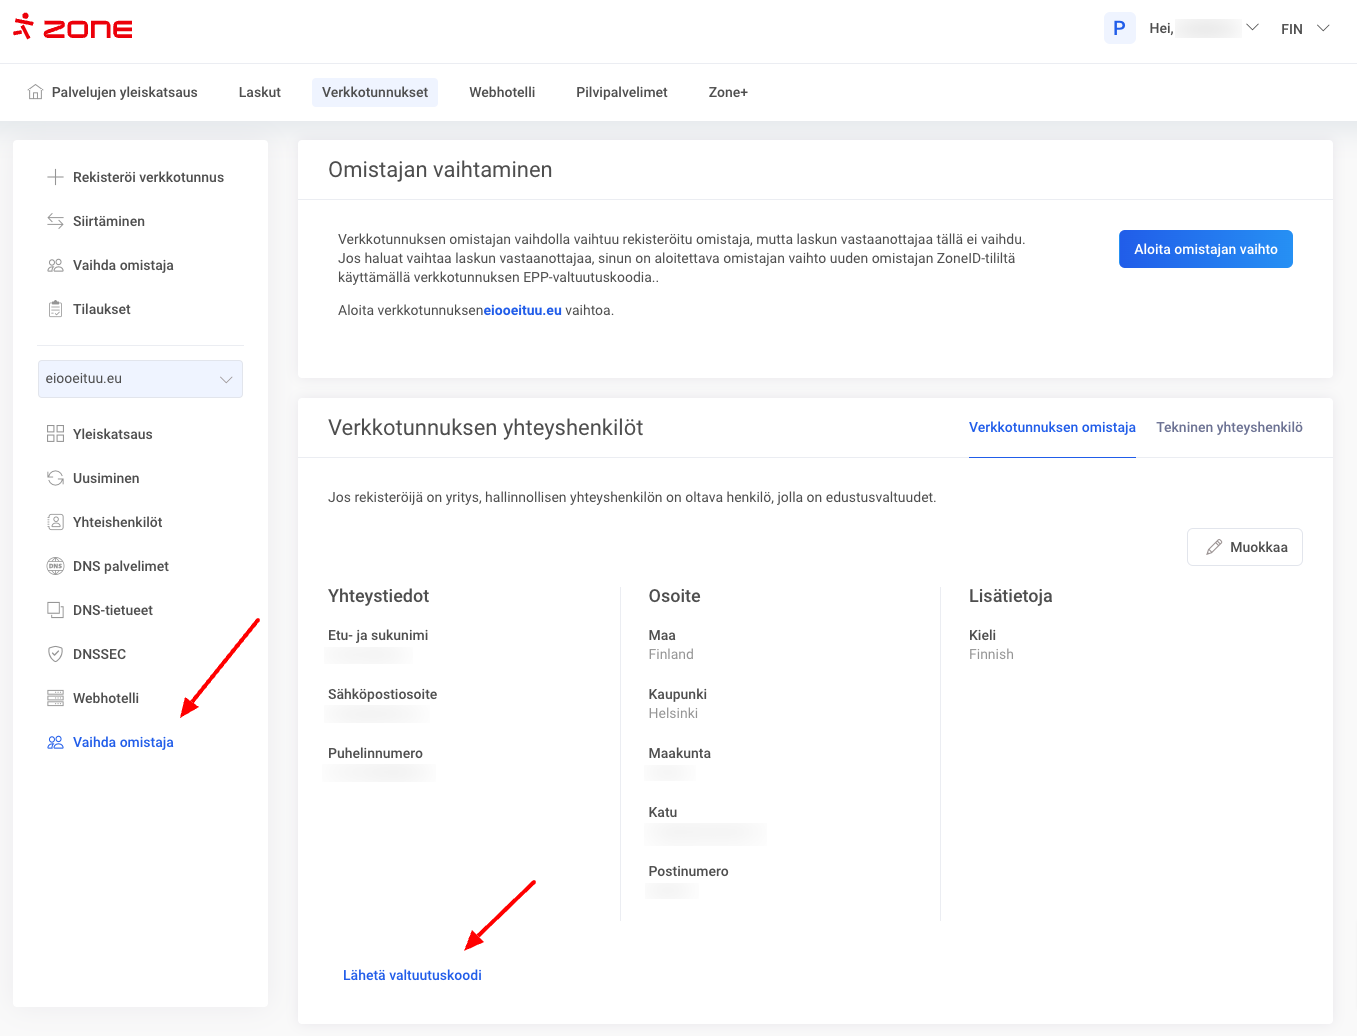1357x1036 pixels.
Task: Click the home icon beside Palvelujen yleiskatsaus
Action: tap(35, 92)
